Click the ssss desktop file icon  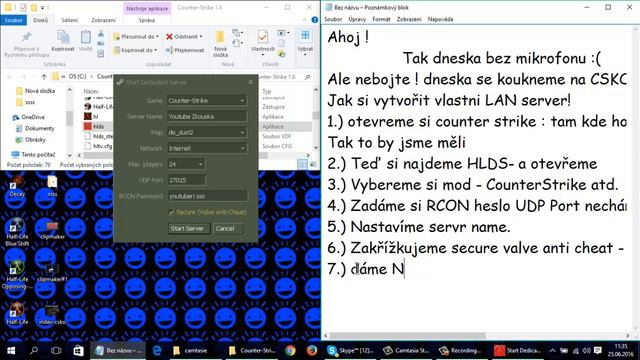coord(52,187)
